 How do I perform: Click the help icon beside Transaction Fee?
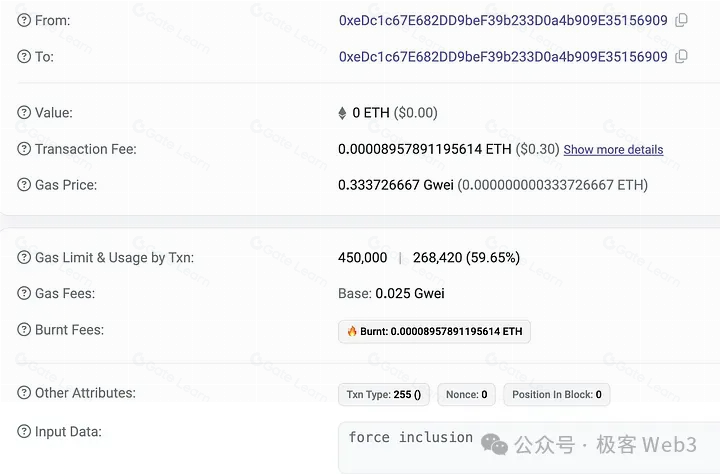coord(24,149)
